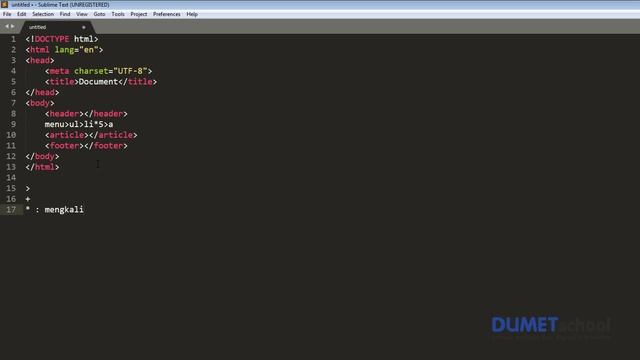Click the title Document line
640x360 pixels.
click(101, 82)
